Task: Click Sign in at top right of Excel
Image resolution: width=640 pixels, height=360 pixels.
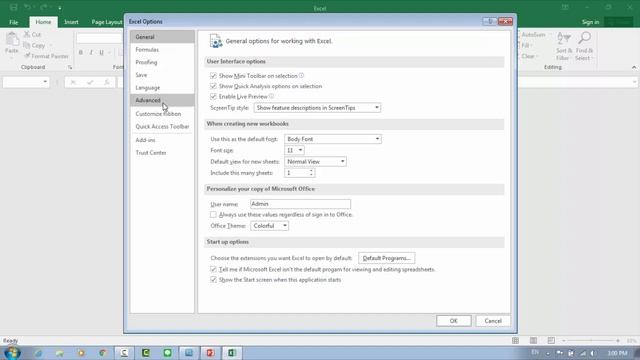Action: pos(590,22)
